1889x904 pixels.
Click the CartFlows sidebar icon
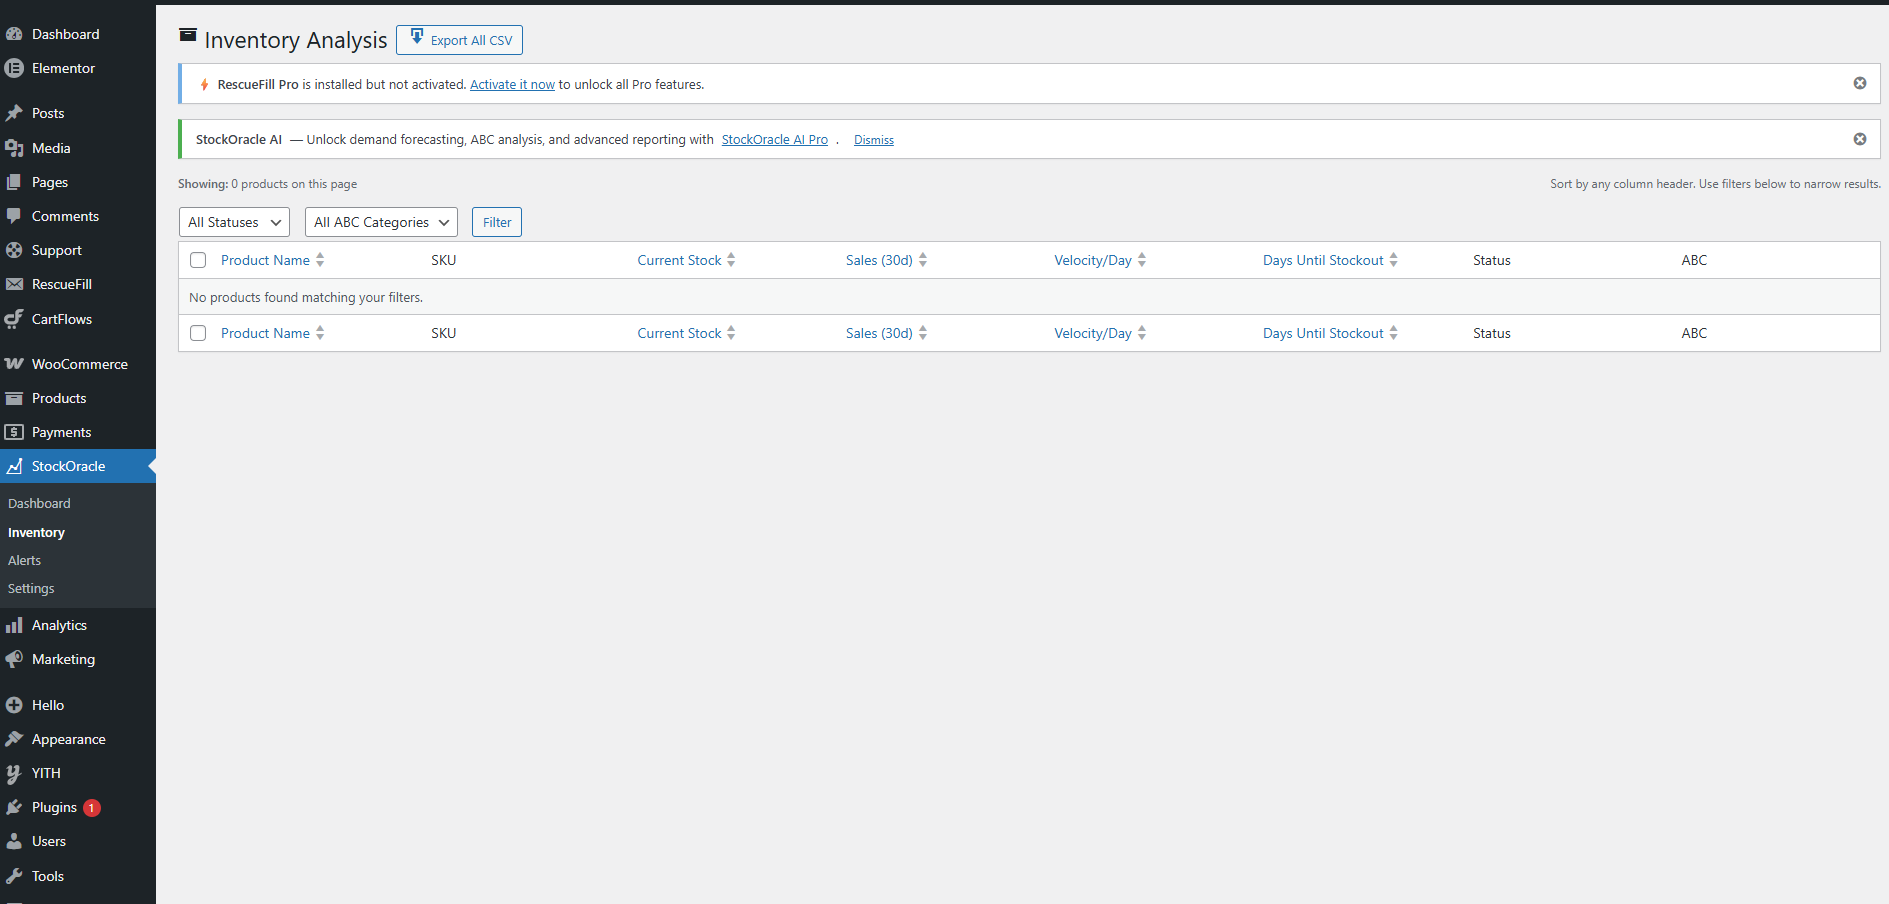tap(15, 318)
